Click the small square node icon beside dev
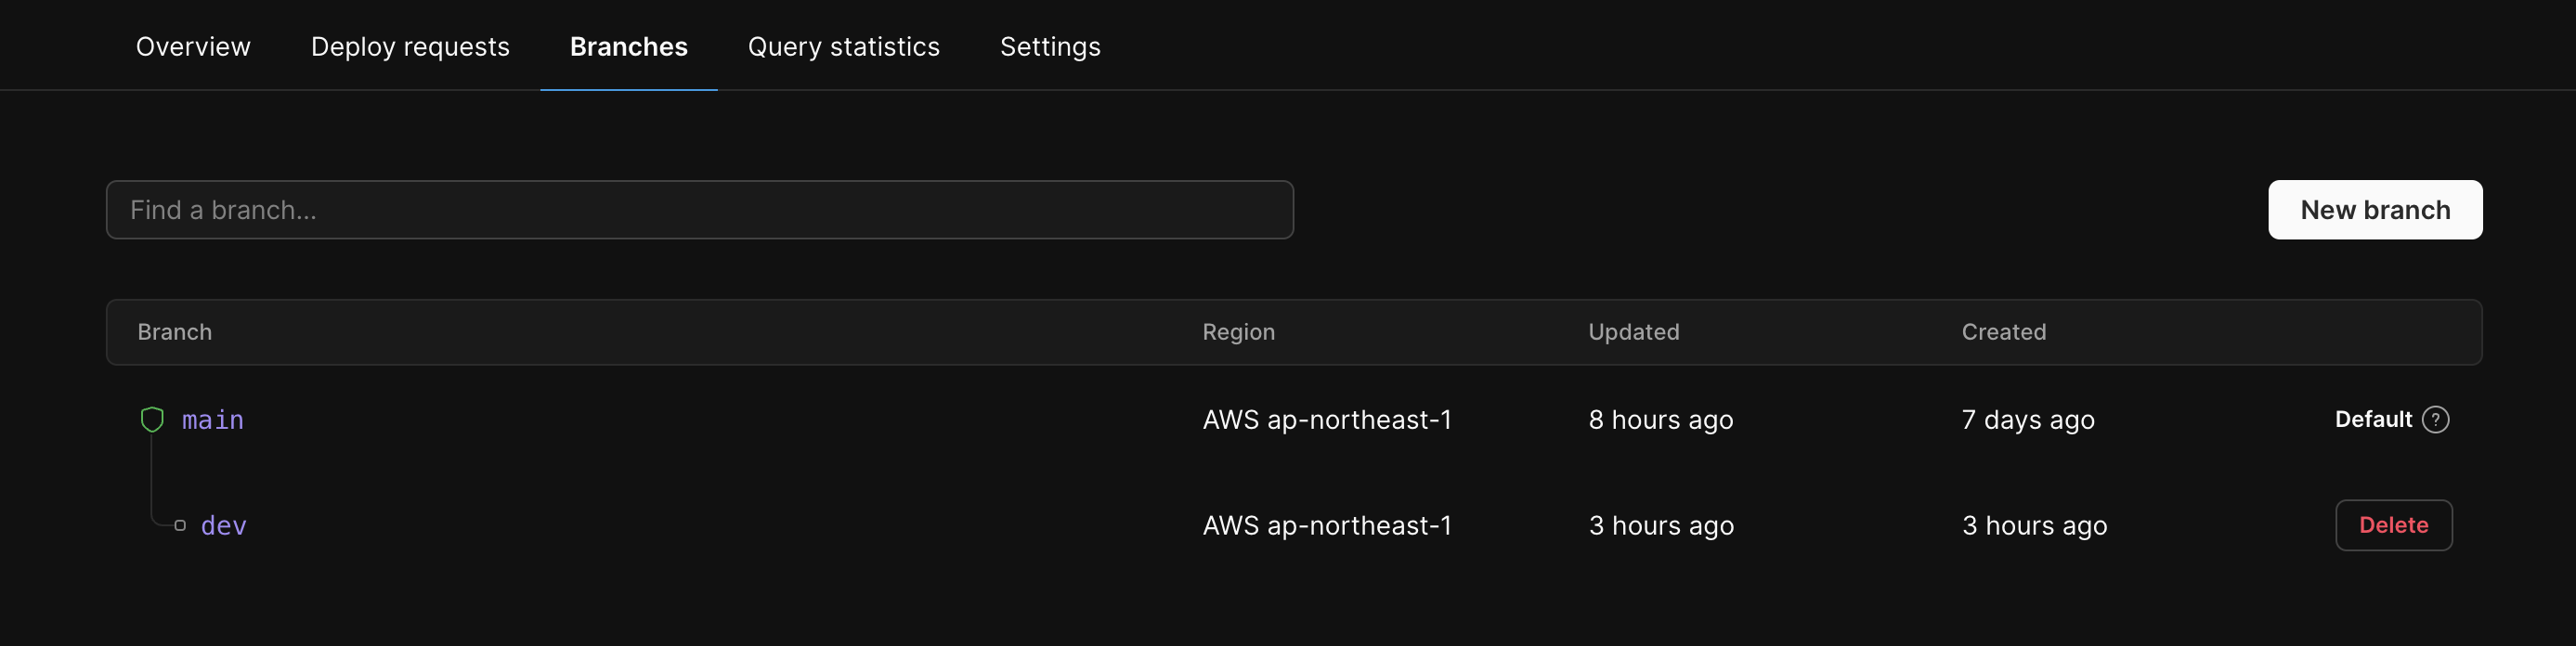 point(180,526)
